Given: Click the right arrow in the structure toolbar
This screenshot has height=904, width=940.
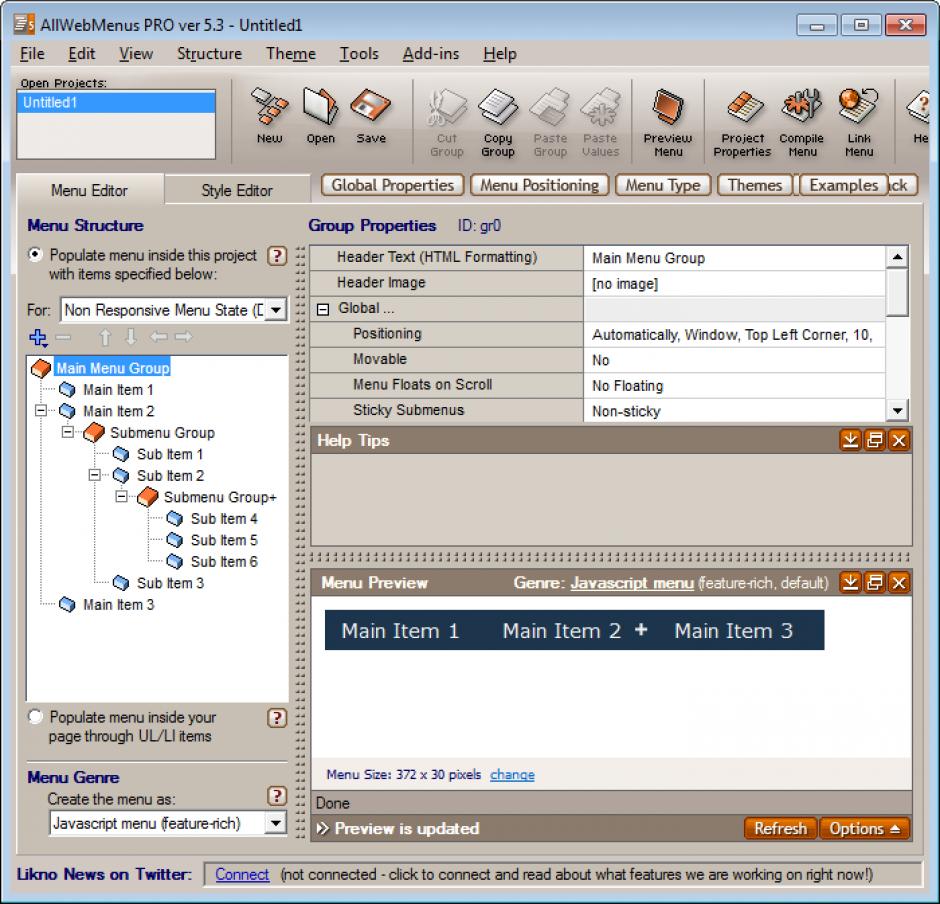Looking at the screenshot, I should tap(183, 337).
